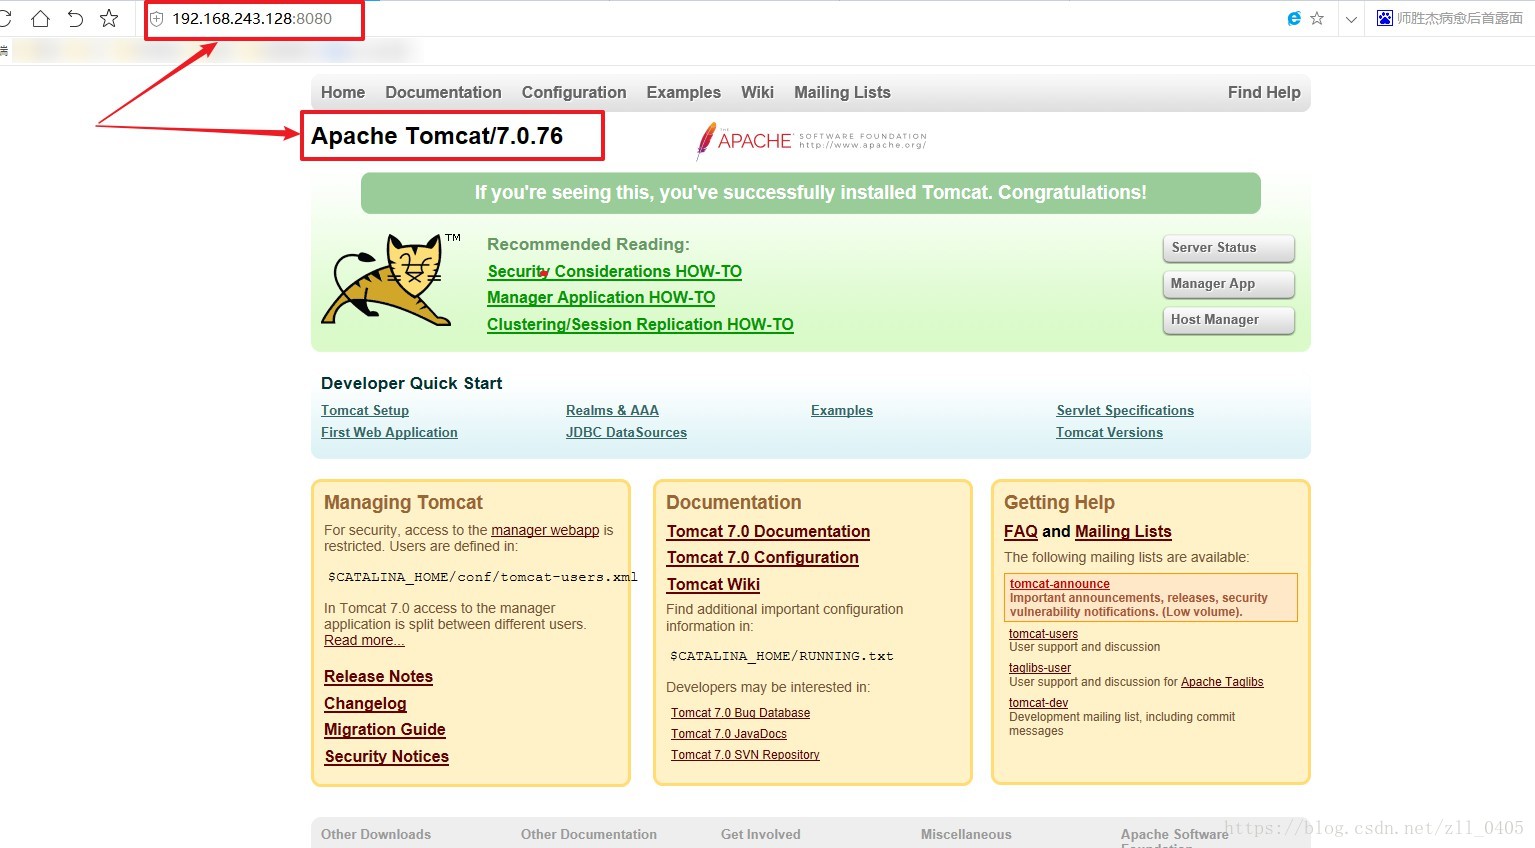
Task: Open the Migration Guide link
Action: coord(385,730)
